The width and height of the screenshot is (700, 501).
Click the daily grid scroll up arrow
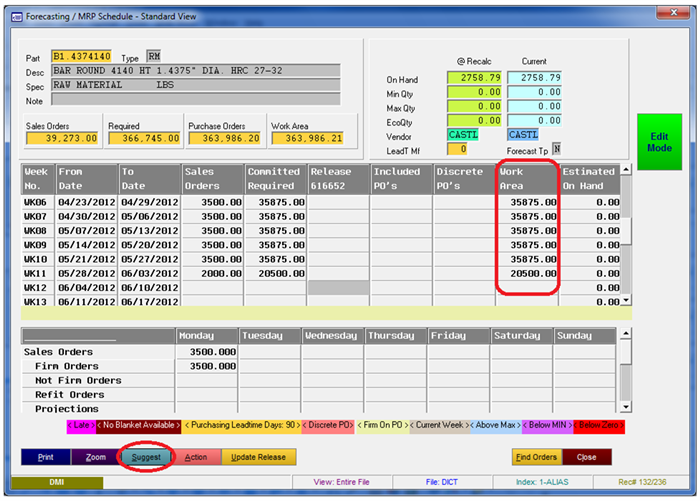626,334
